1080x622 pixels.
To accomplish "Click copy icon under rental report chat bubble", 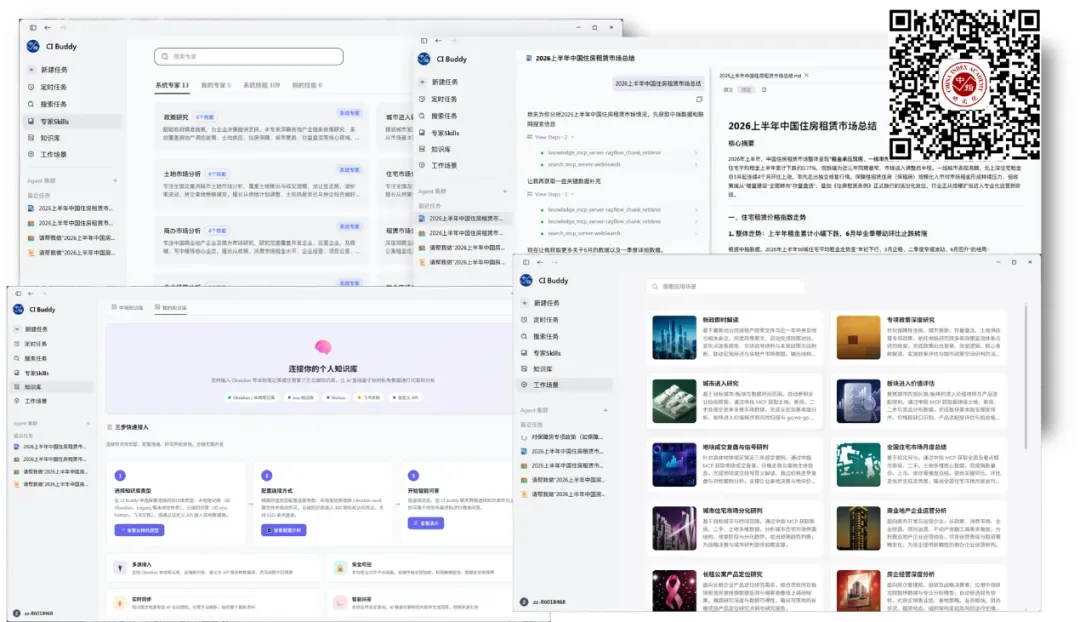I will click(699, 99).
